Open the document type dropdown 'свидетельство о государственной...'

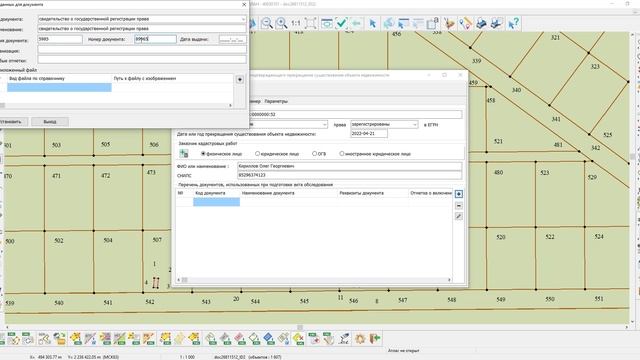pos(243,19)
